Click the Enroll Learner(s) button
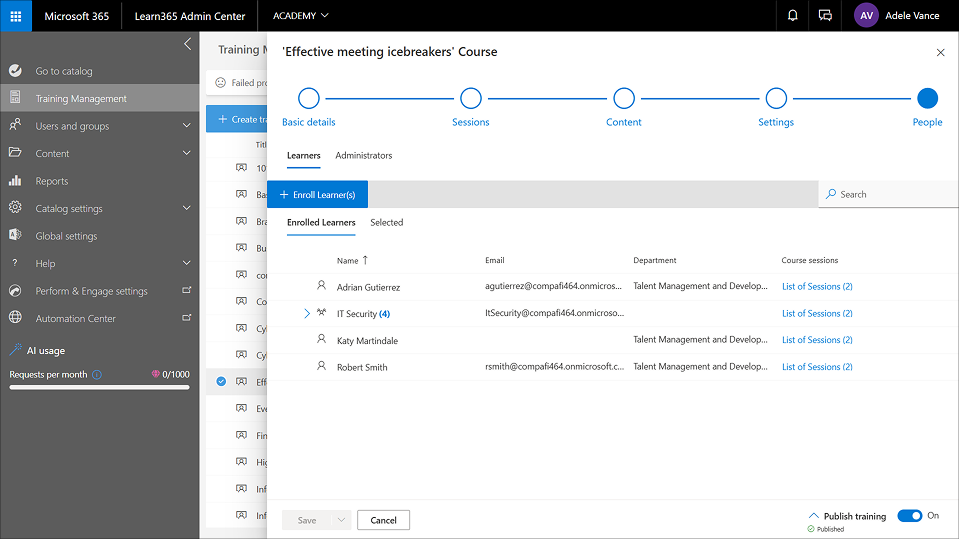959x539 pixels. click(x=317, y=195)
